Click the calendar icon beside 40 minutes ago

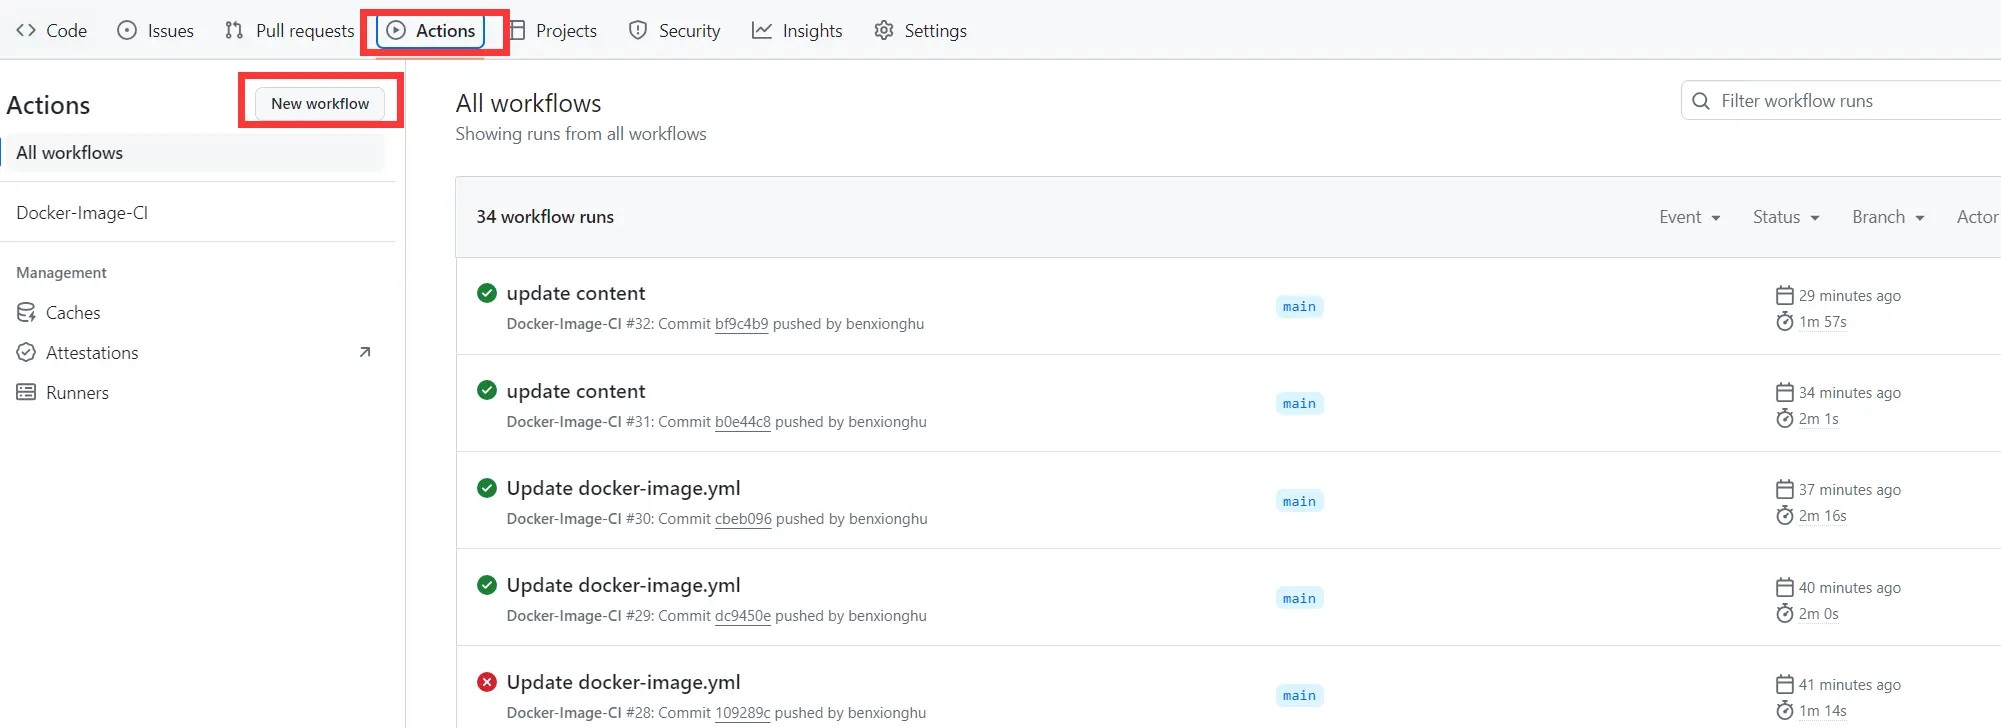[1785, 587]
